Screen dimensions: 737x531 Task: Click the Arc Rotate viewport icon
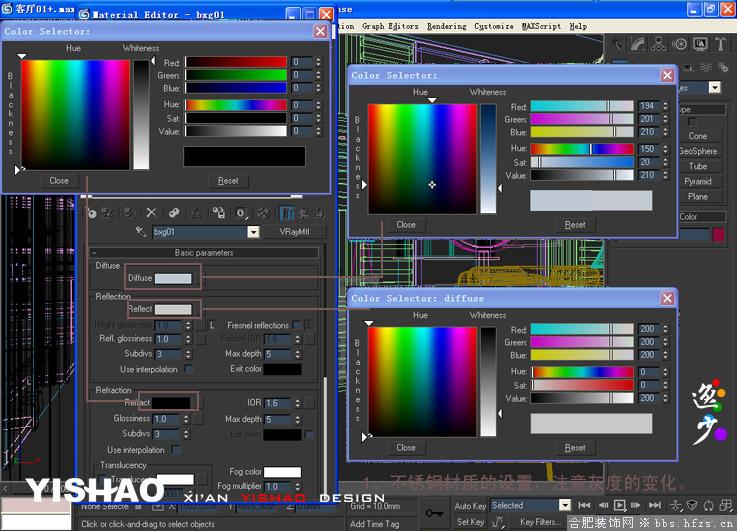coord(708,505)
